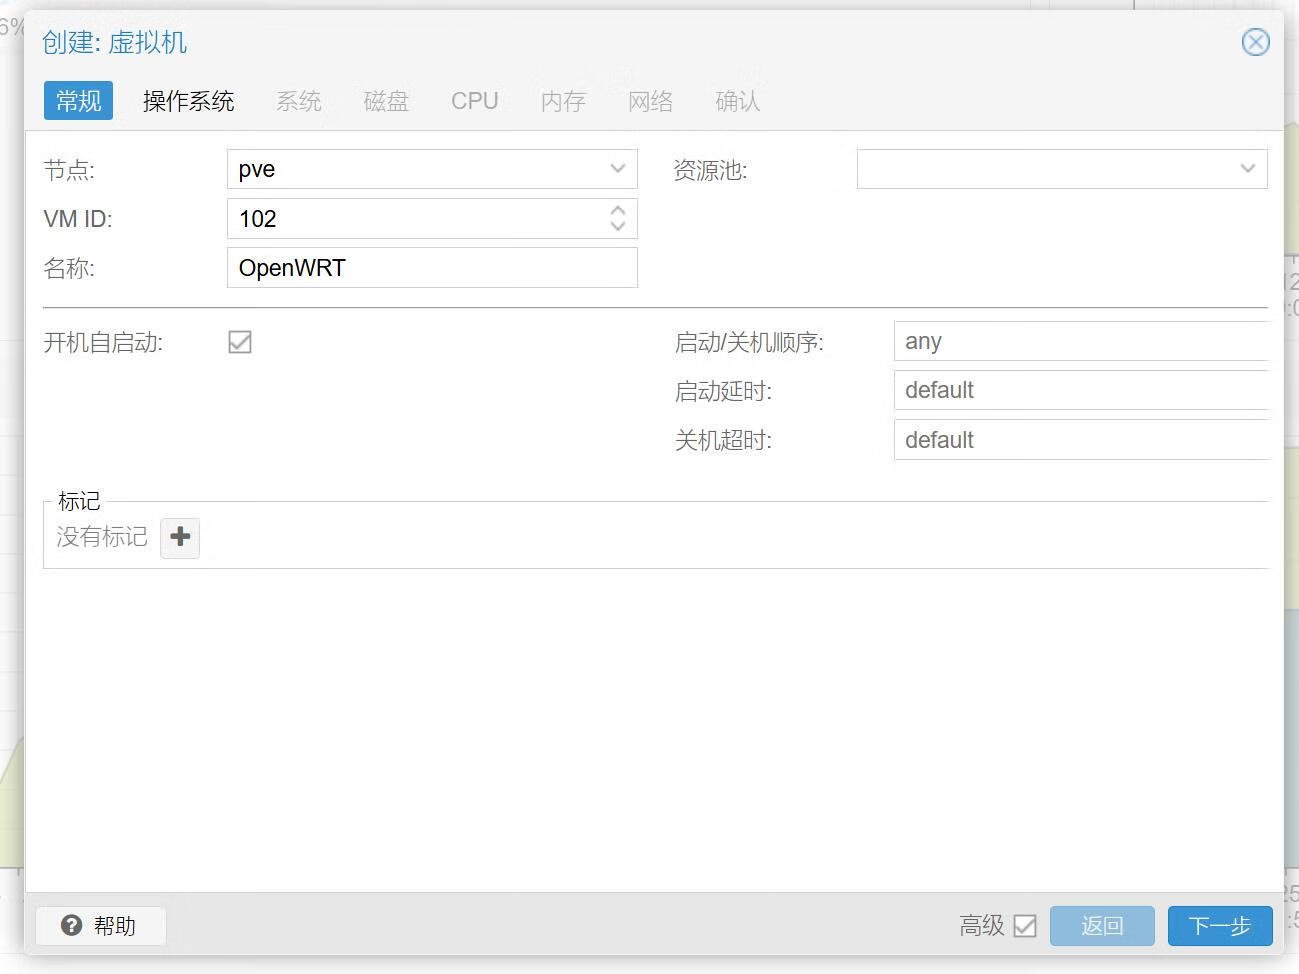Image resolution: width=1299 pixels, height=974 pixels.
Task: Open the 资源池 resource pool dropdown
Action: point(1247,169)
